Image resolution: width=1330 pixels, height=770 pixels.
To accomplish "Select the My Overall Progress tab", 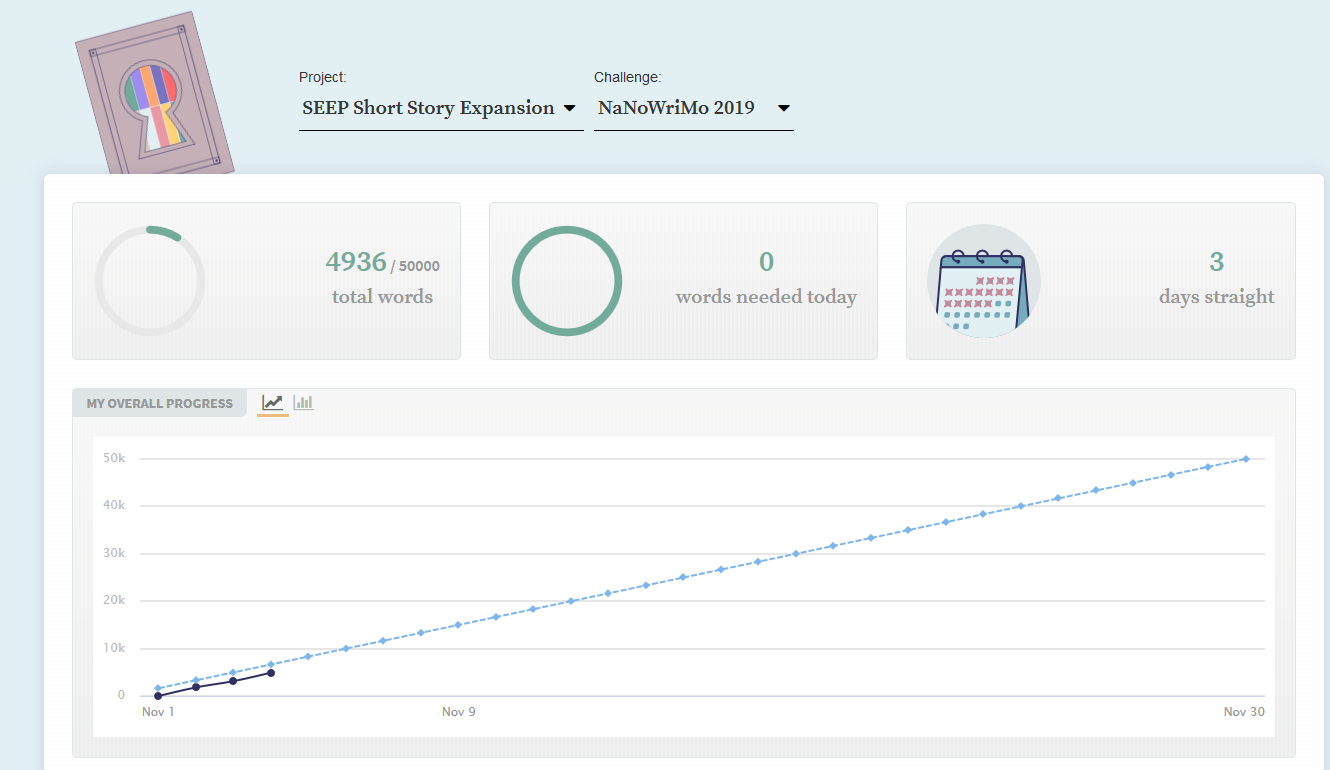I will point(159,404).
